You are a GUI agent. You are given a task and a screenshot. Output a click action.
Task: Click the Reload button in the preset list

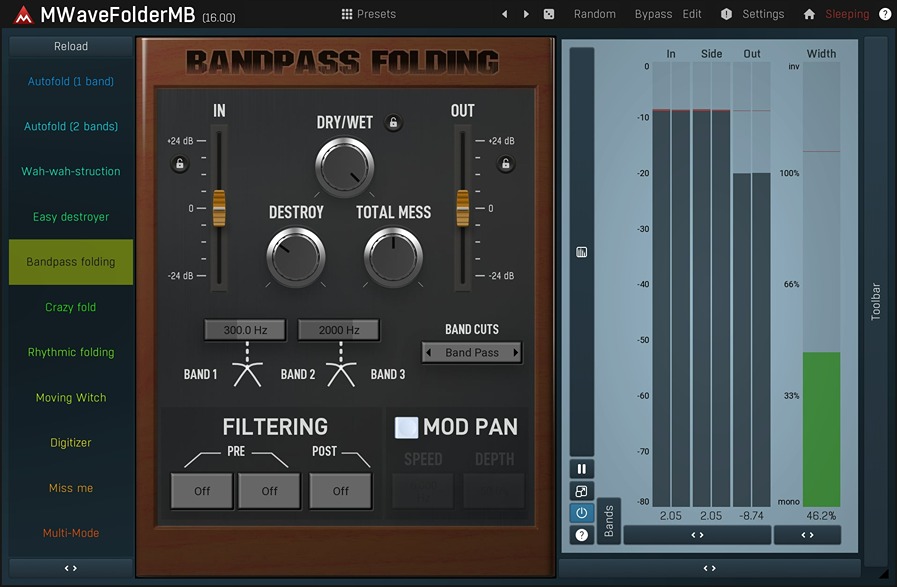pos(70,45)
